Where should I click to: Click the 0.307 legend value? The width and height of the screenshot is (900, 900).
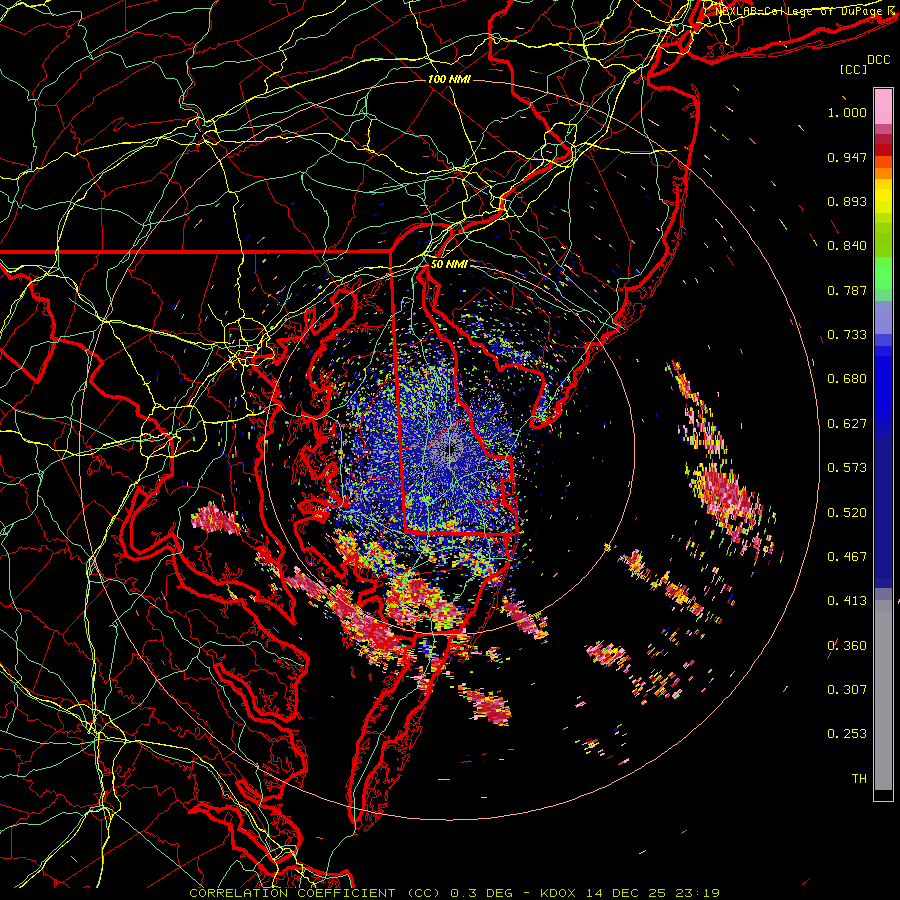pyautogui.click(x=847, y=690)
